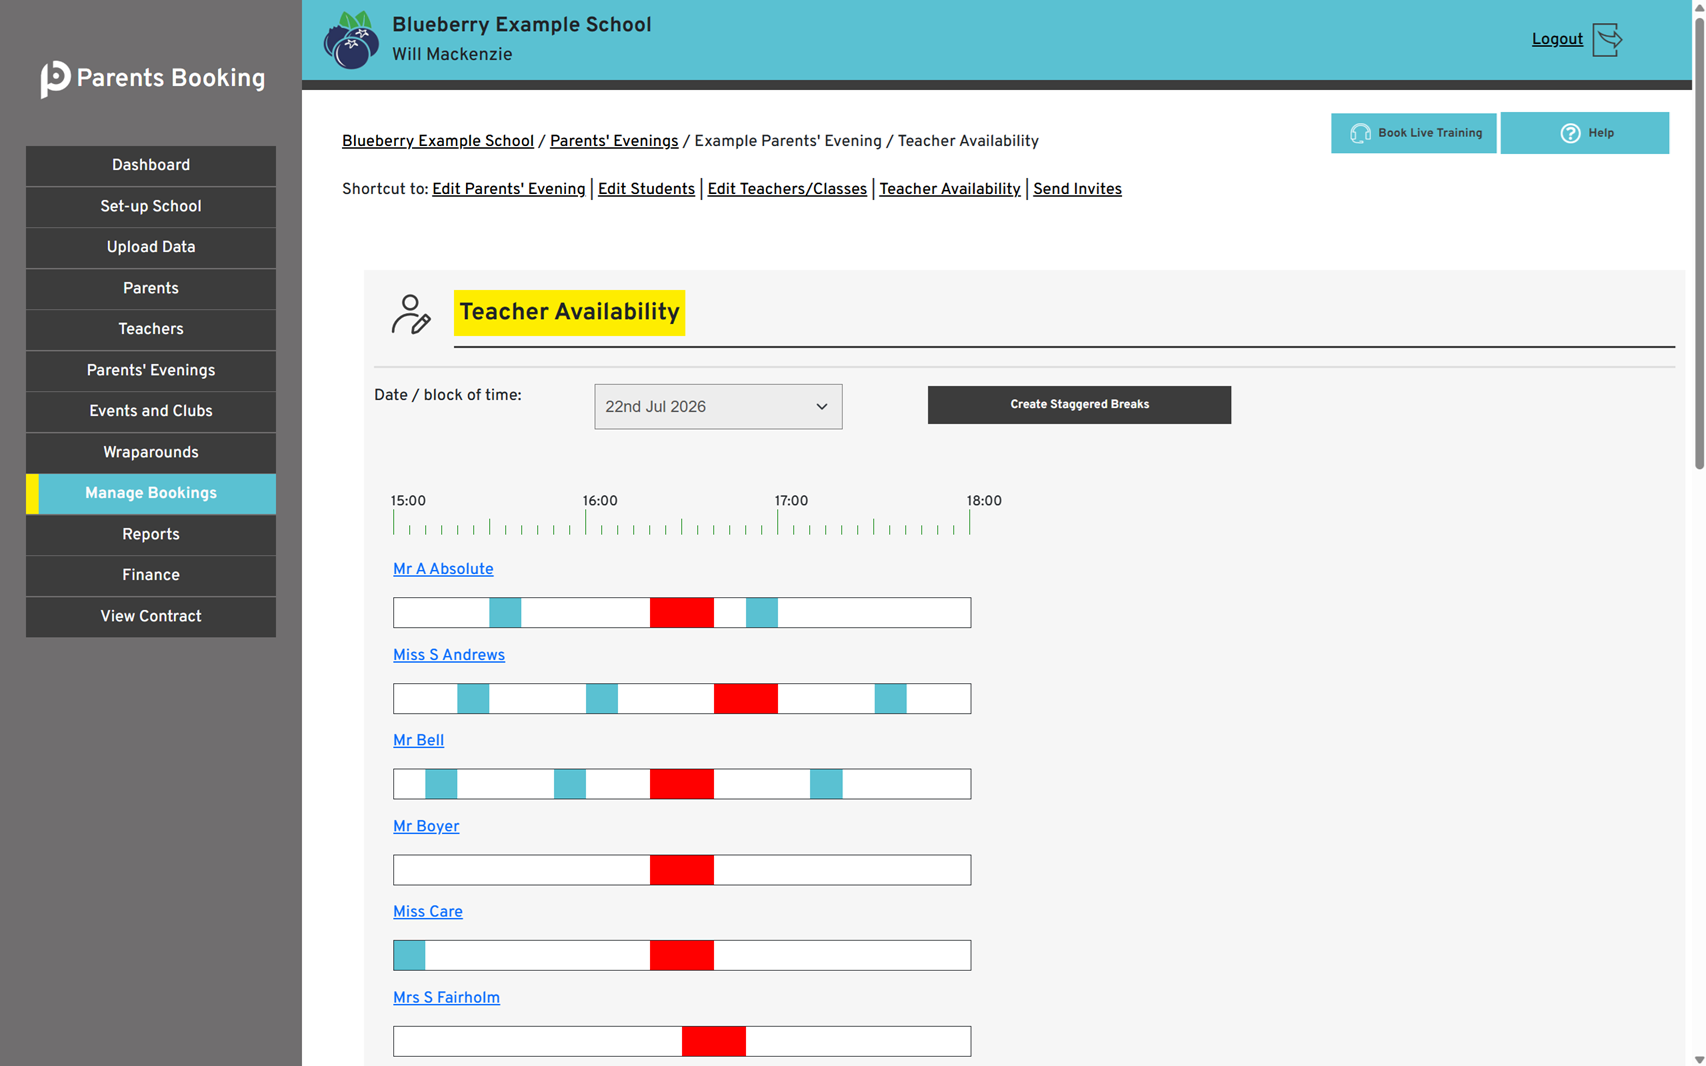Screen dimensions: 1706x1066
Task: Click red break block in Mr A Absolute row
Action: pos(682,613)
